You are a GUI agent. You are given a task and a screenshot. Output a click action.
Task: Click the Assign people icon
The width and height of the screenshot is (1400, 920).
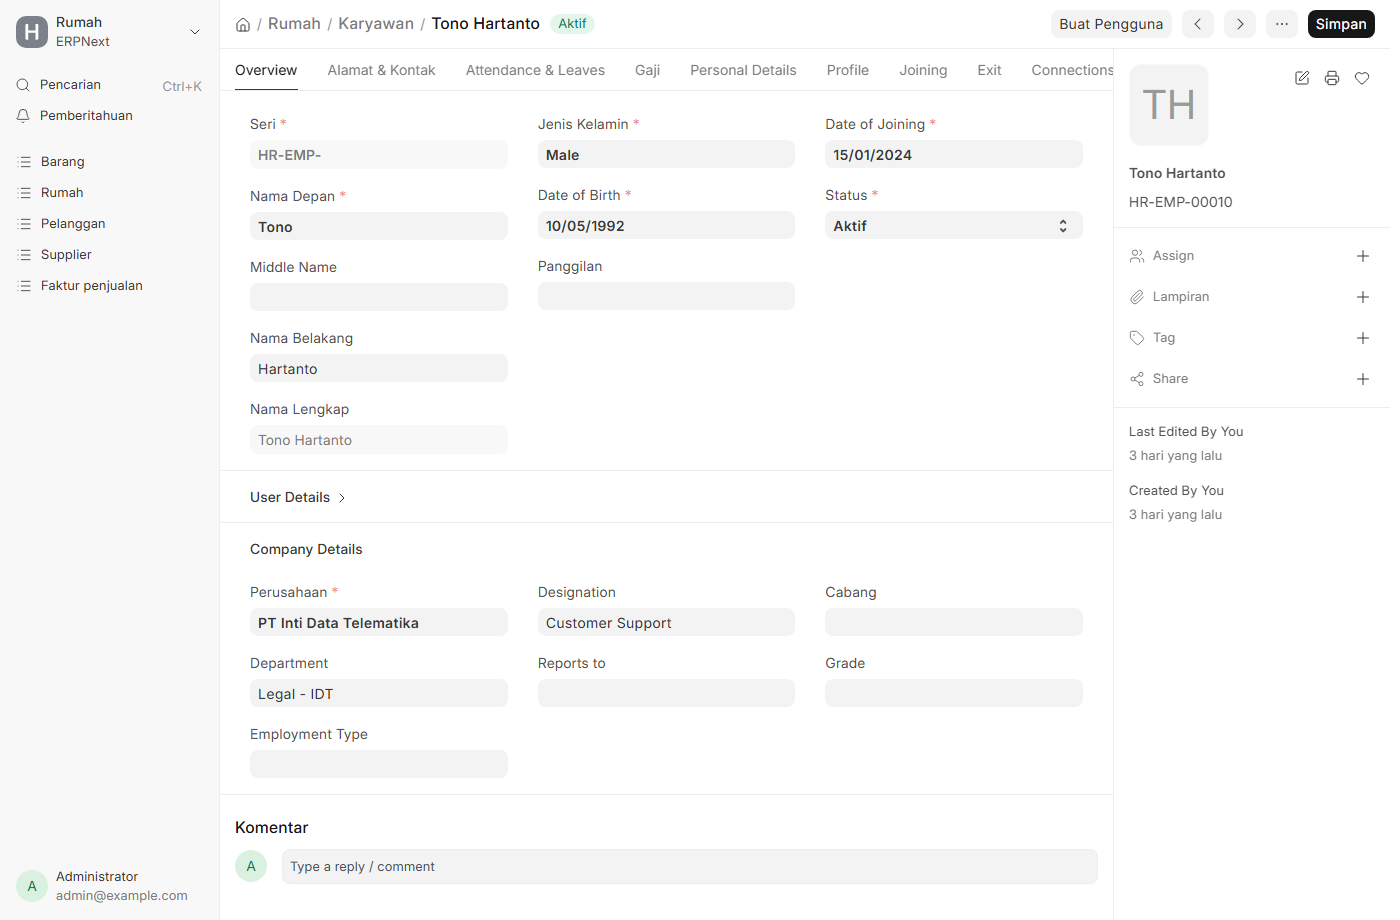pos(1137,256)
